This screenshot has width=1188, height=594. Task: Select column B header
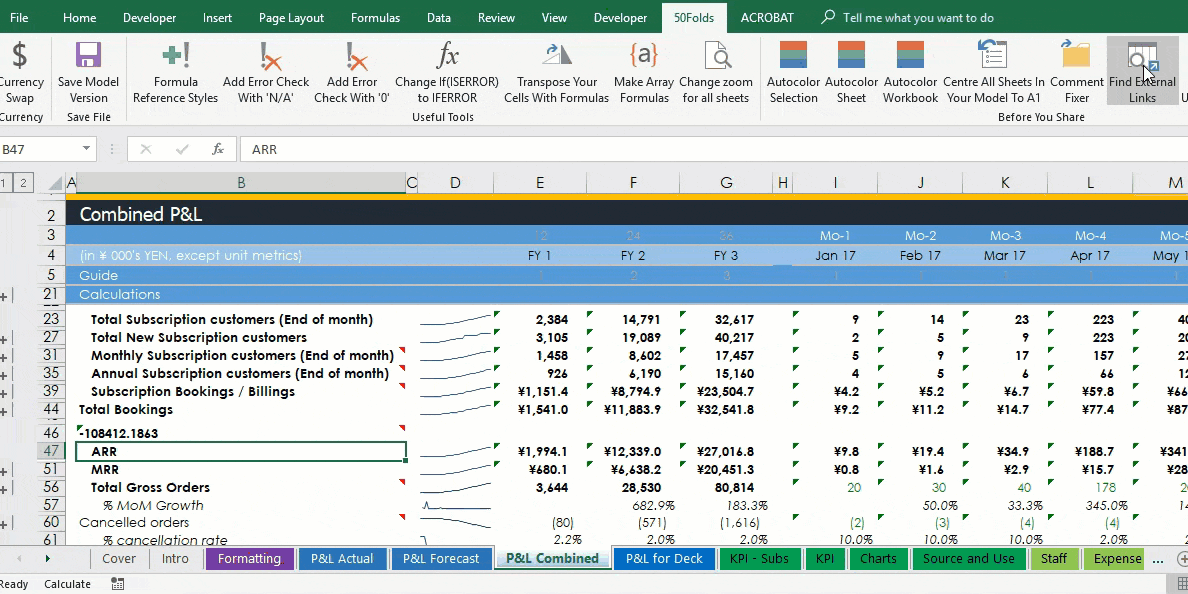(x=241, y=183)
